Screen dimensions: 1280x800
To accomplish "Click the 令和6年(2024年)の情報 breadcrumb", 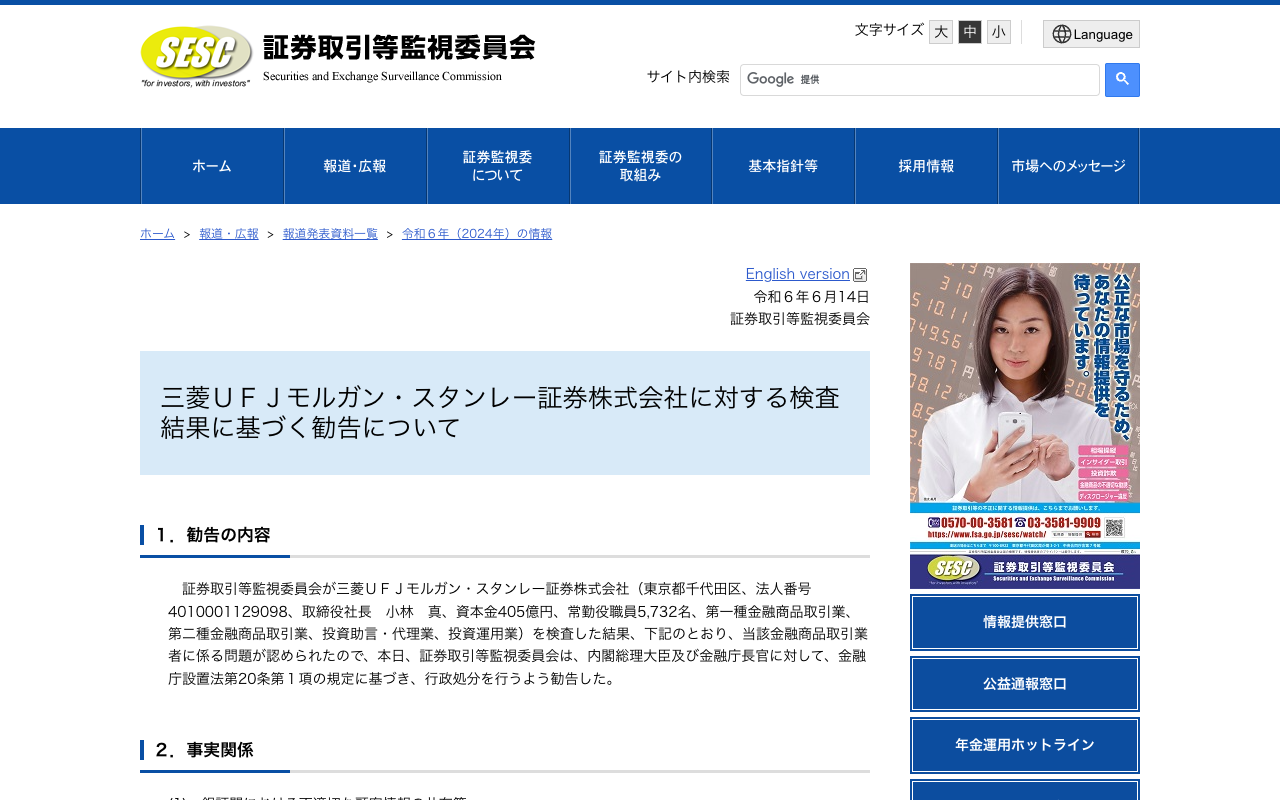I will 477,234.
